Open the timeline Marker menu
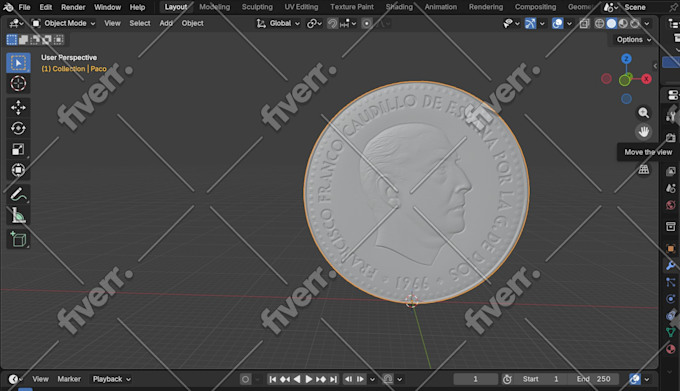This screenshot has width=680, height=391. (69, 379)
